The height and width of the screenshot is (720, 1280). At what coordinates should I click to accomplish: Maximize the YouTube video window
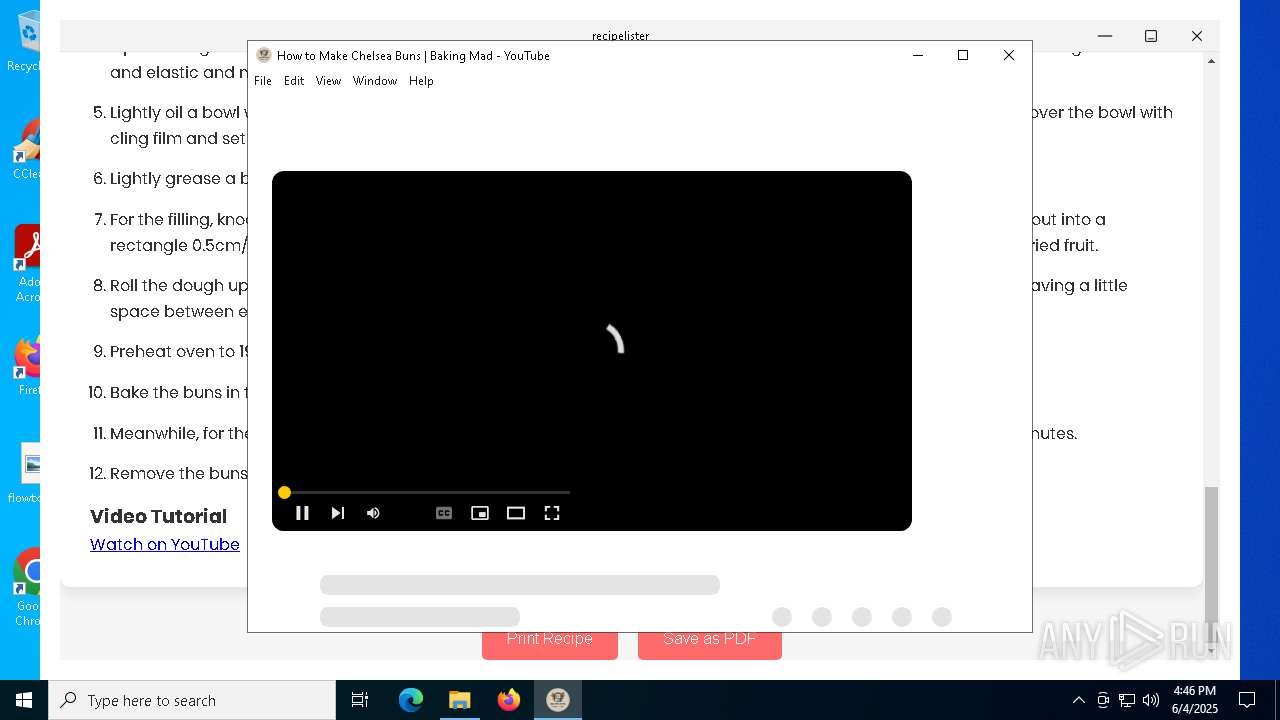tap(963, 55)
